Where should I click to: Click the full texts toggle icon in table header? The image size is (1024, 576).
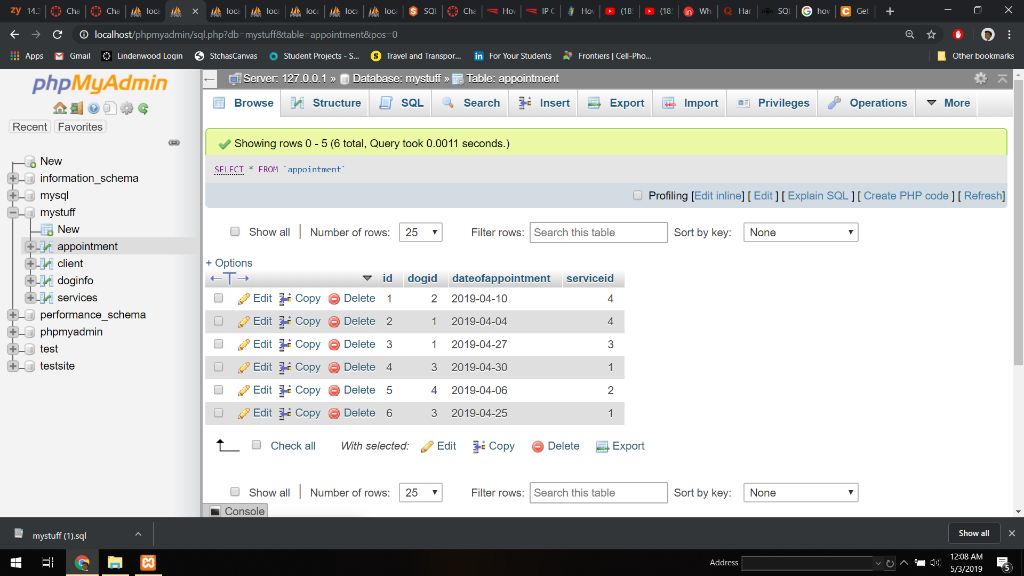point(229,278)
